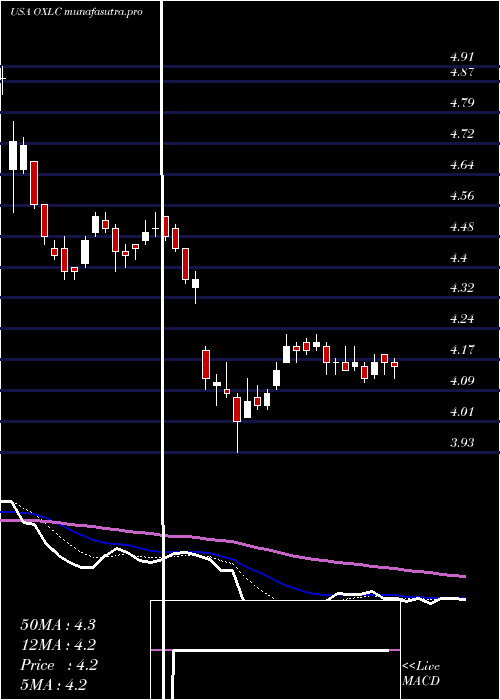Click the 4.01 price axis label
500x700 pixels.
(462, 412)
